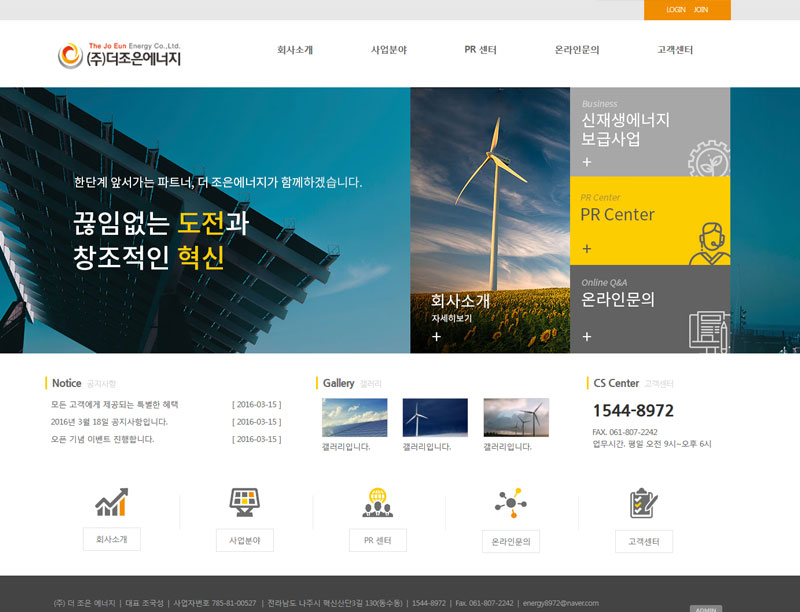Click the globe people icon above PR 센터
The height and width of the screenshot is (612, 800).
(x=377, y=502)
